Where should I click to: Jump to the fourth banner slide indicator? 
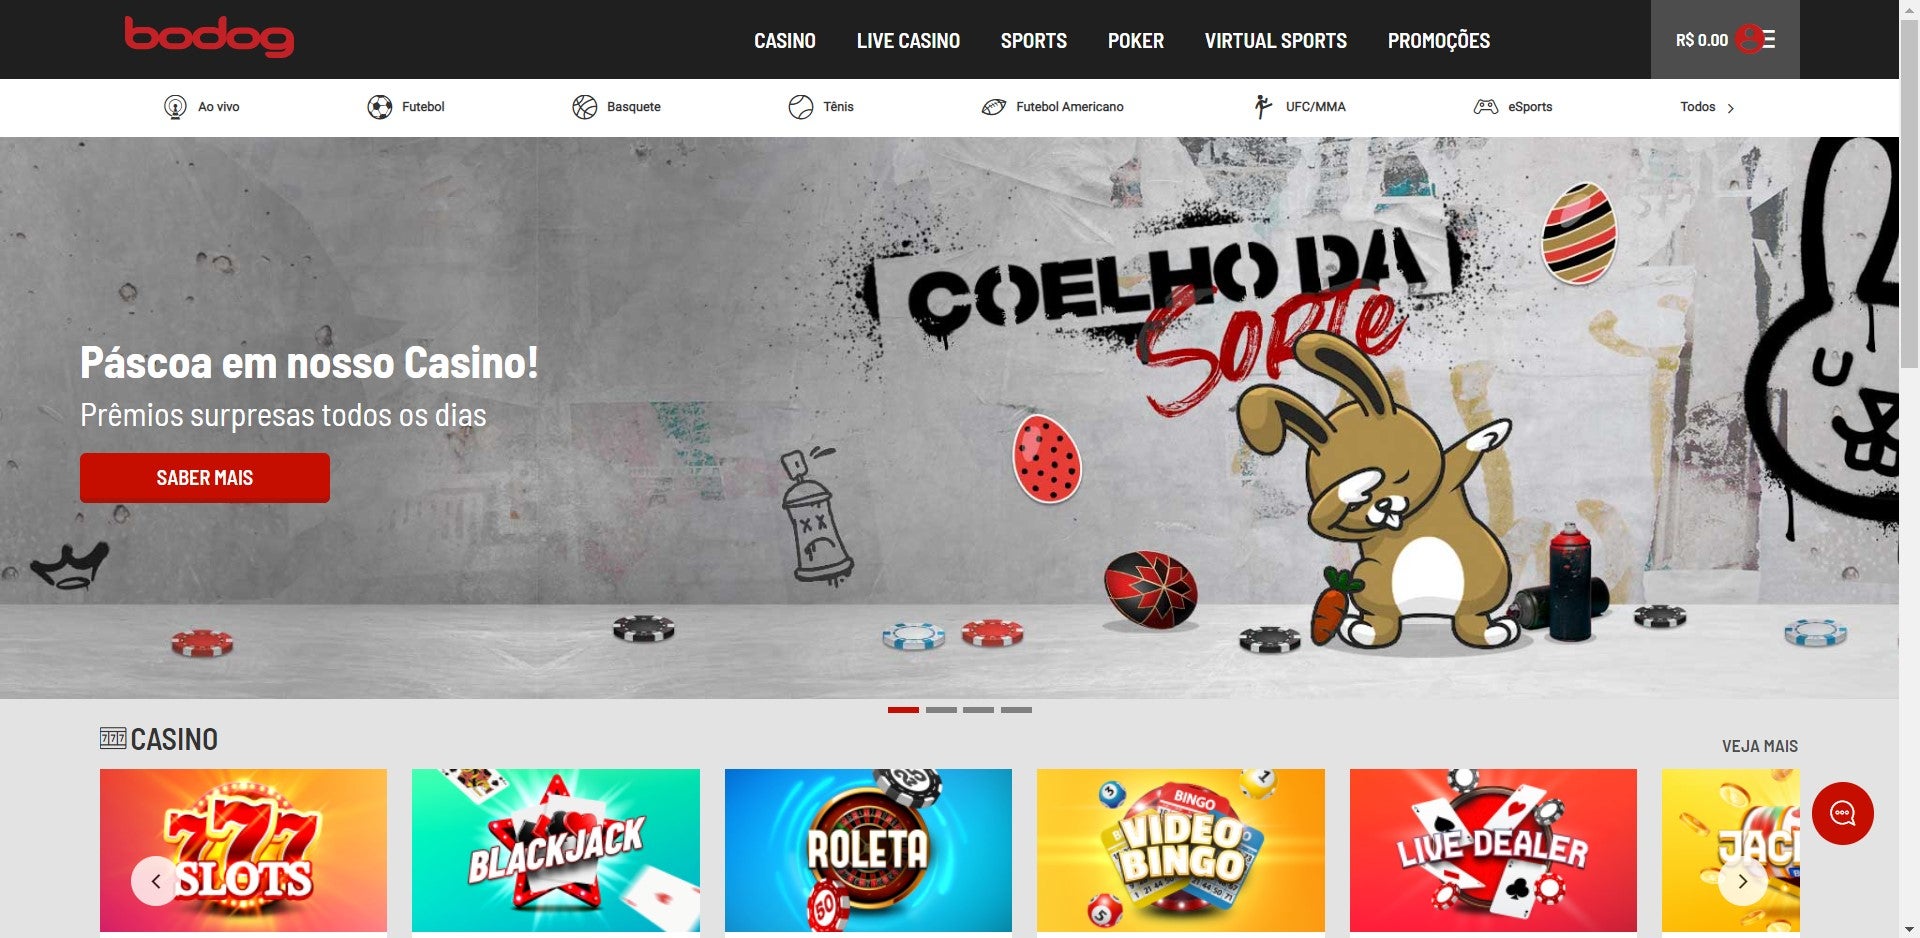(x=1016, y=710)
